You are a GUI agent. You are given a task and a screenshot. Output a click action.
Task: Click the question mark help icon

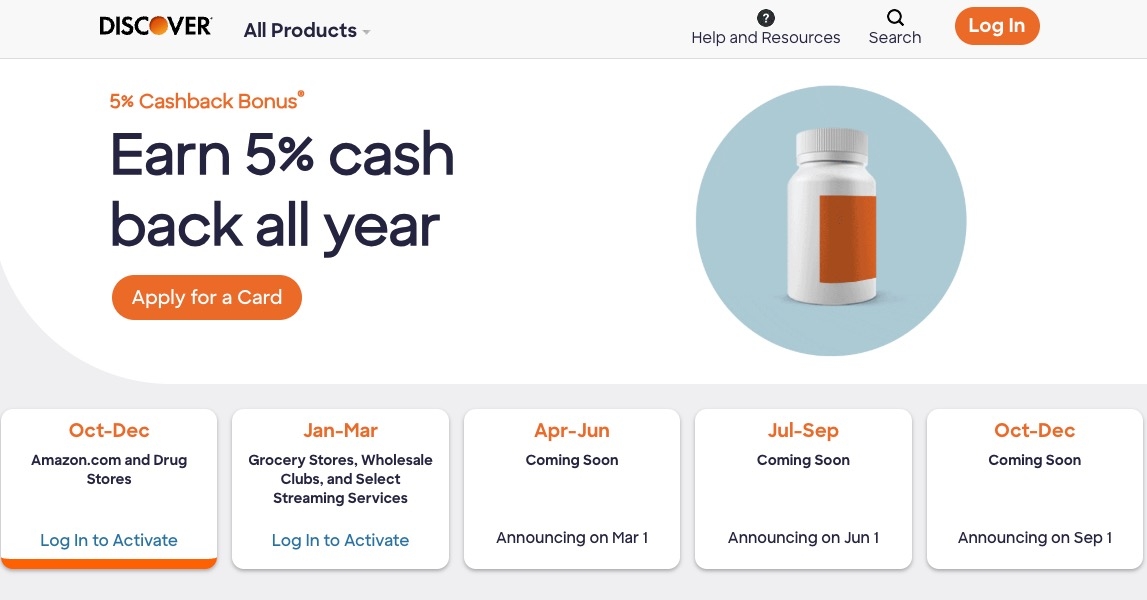point(765,17)
